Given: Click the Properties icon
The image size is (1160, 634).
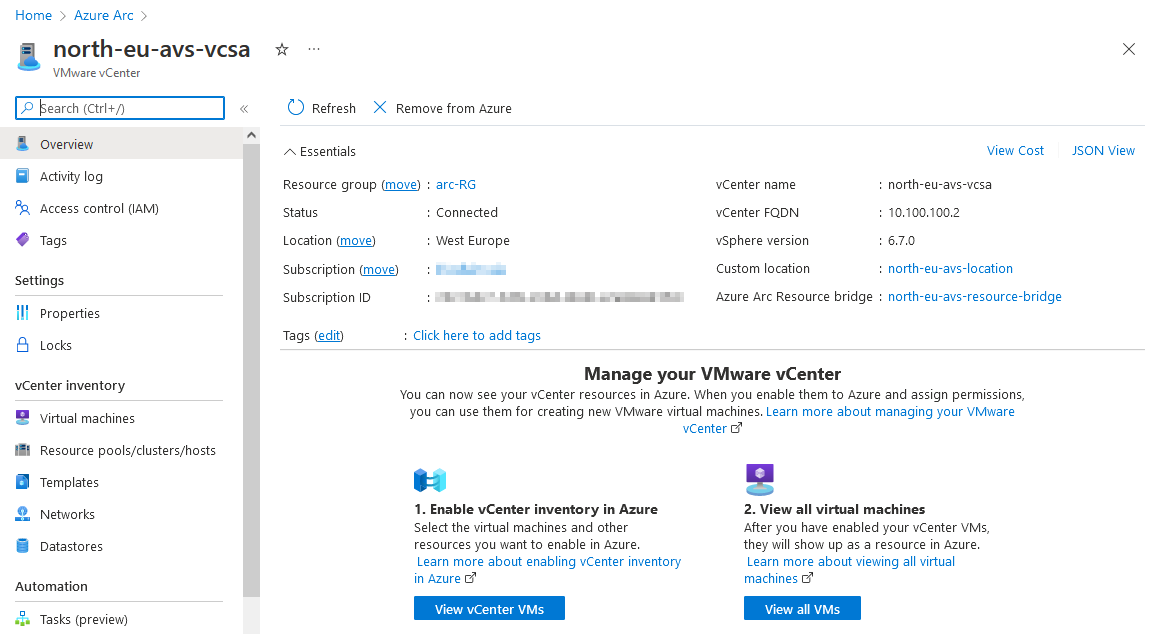Looking at the screenshot, I should click(23, 313).
